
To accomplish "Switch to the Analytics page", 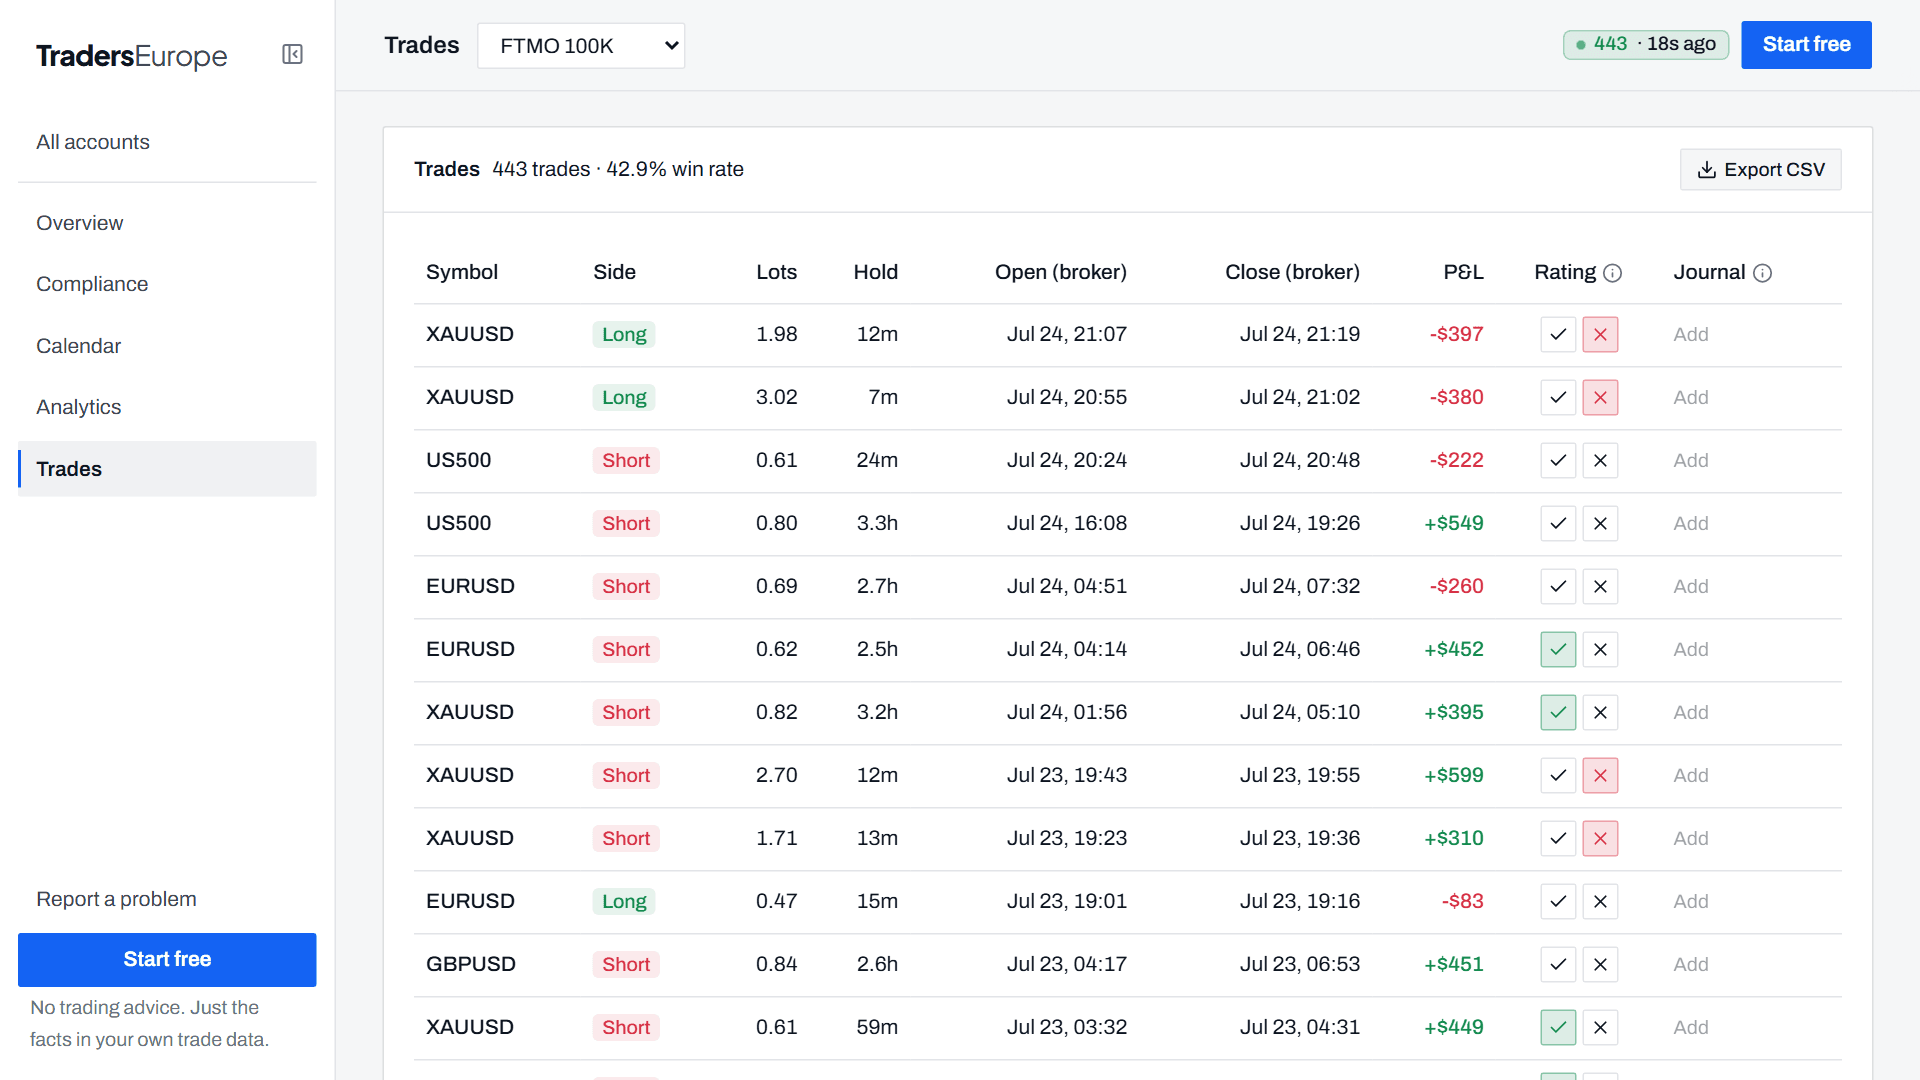I will coord(167,407).
